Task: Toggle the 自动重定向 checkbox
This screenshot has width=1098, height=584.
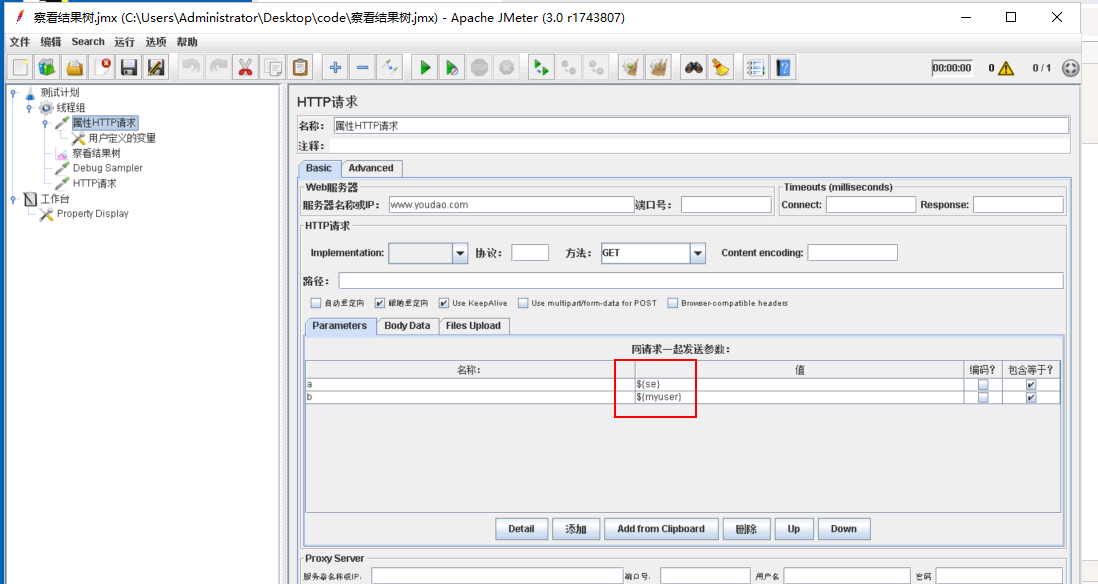Action: [316, 303]
